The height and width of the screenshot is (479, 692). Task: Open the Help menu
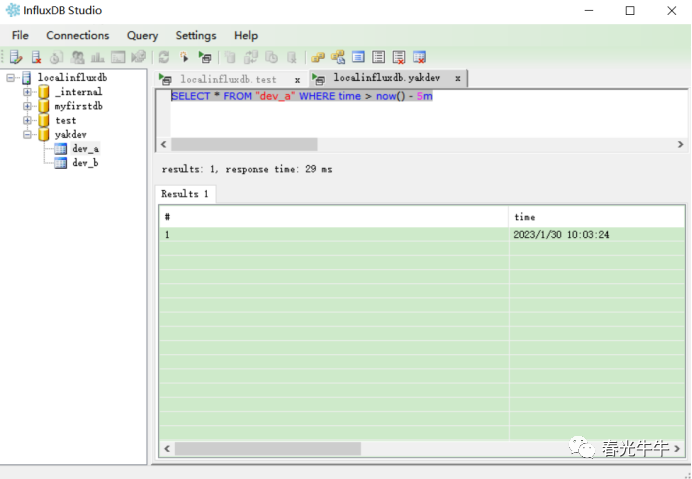point(246,36)
